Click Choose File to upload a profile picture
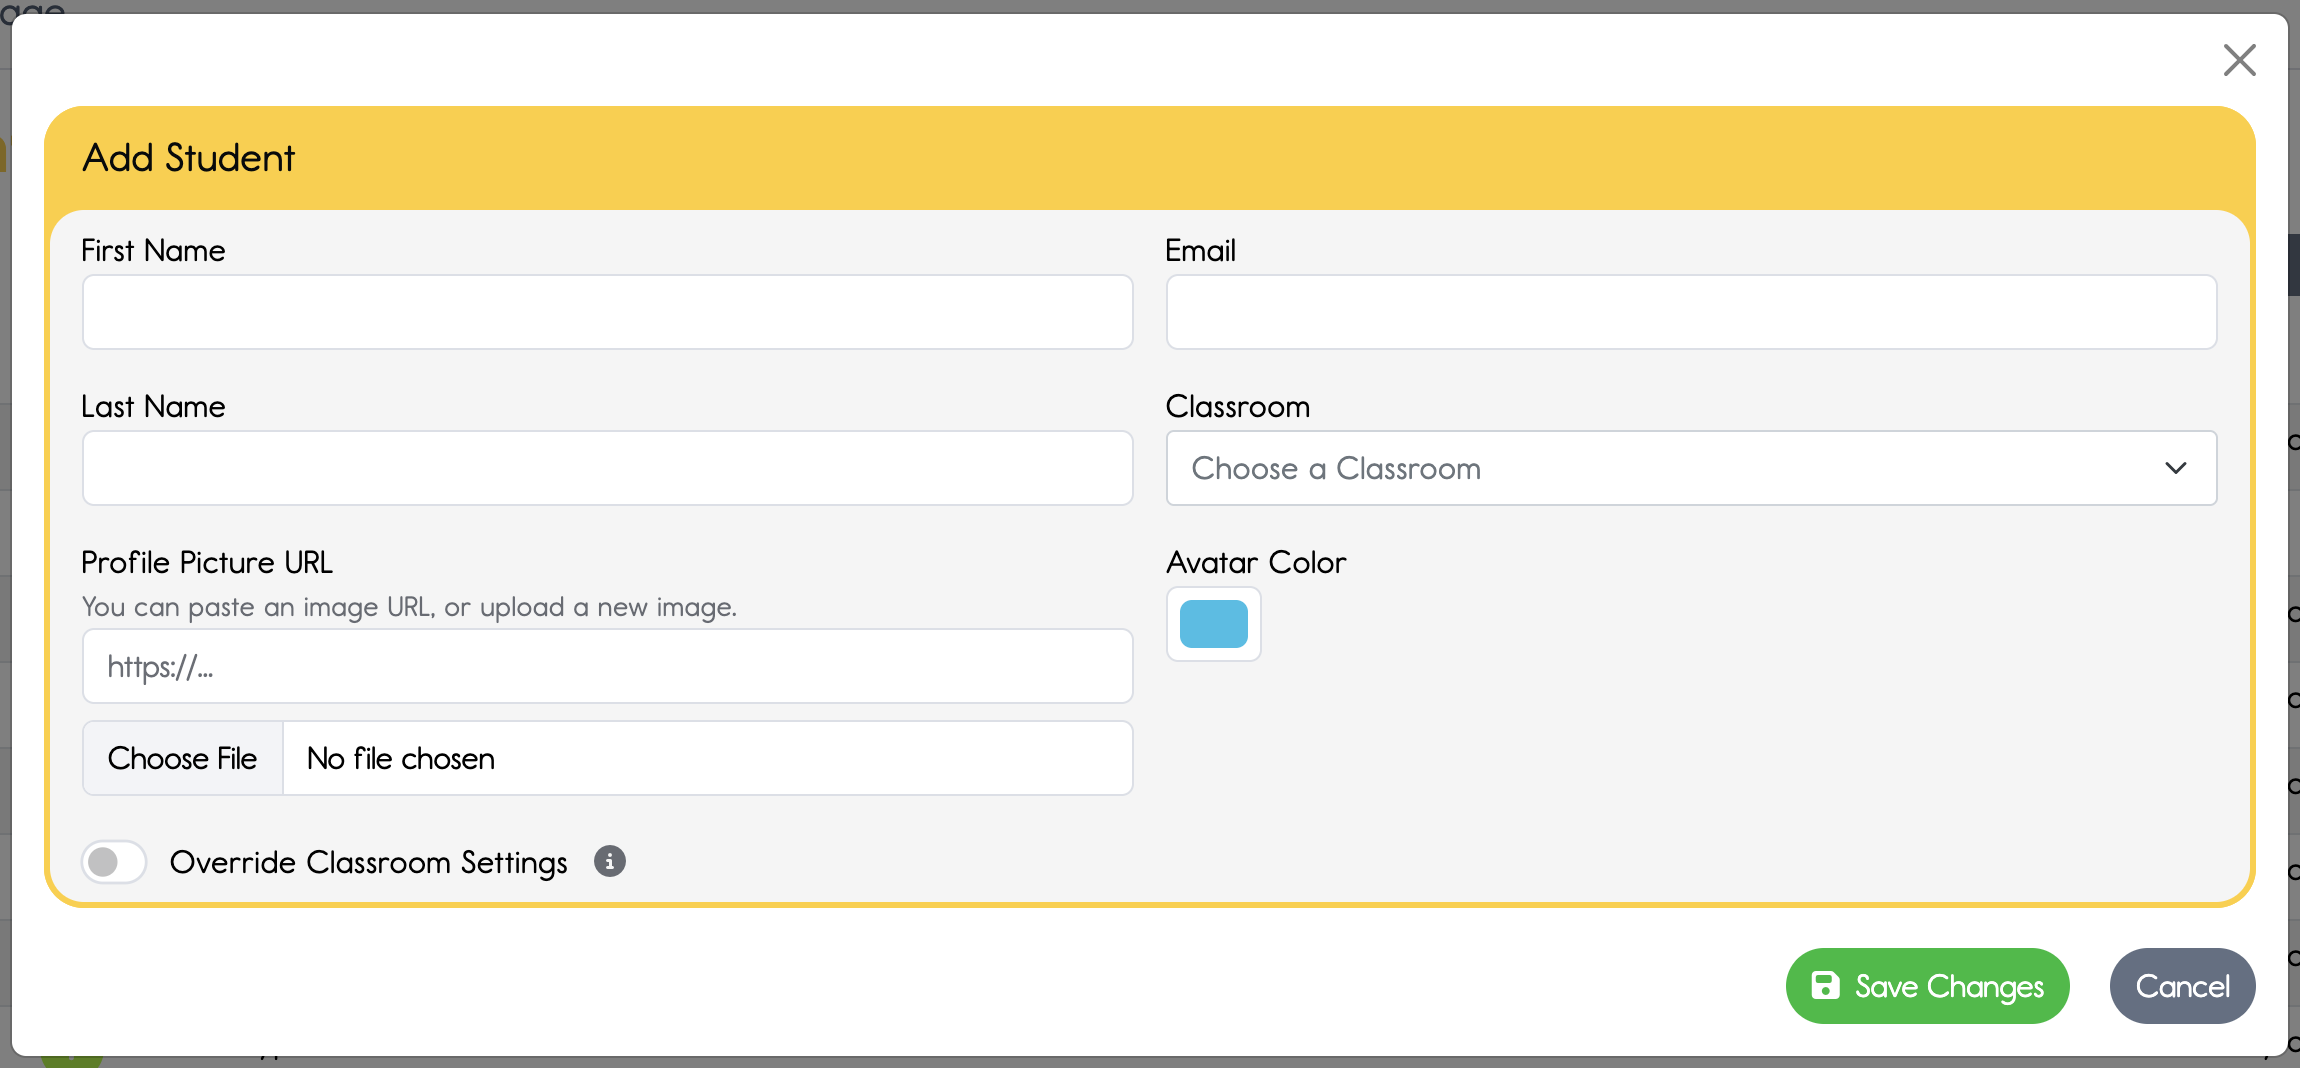The image size is (2300, 1068). point(182,758)
